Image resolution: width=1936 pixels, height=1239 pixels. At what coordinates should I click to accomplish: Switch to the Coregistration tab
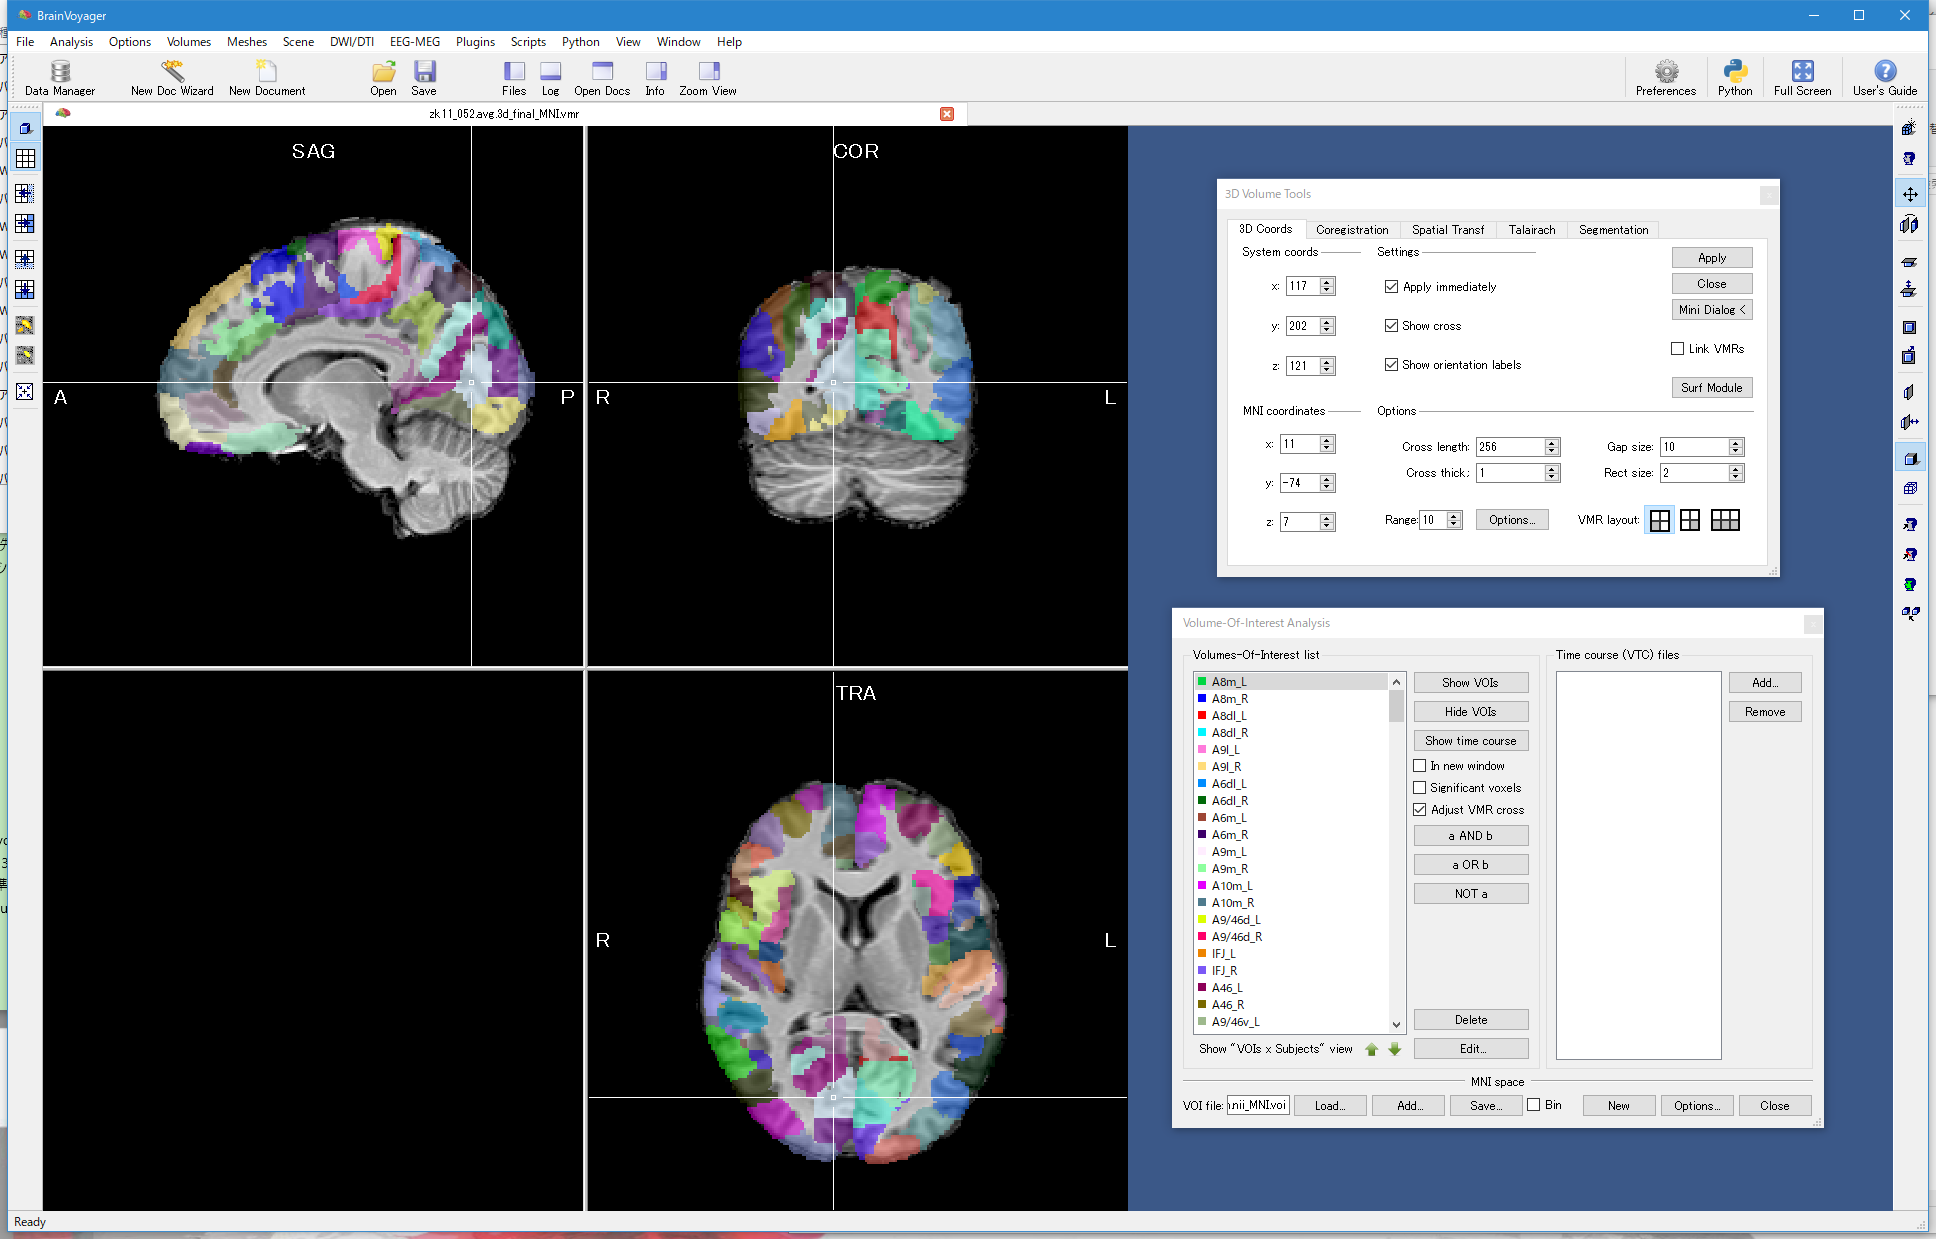pyautogui.click(x=1352, y=230)
